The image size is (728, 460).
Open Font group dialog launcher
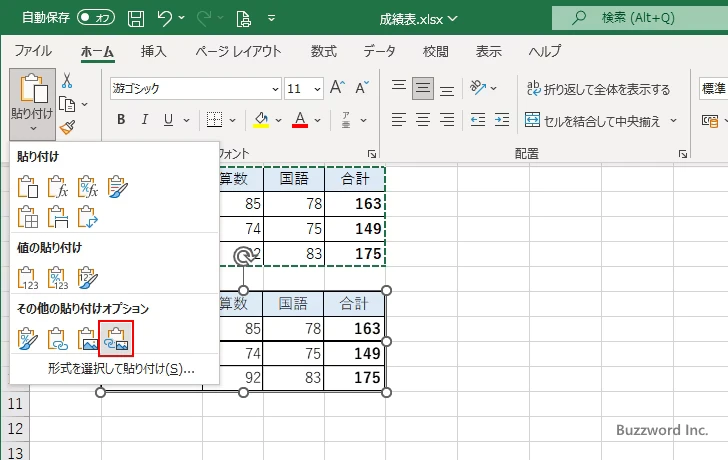[371, 154]
